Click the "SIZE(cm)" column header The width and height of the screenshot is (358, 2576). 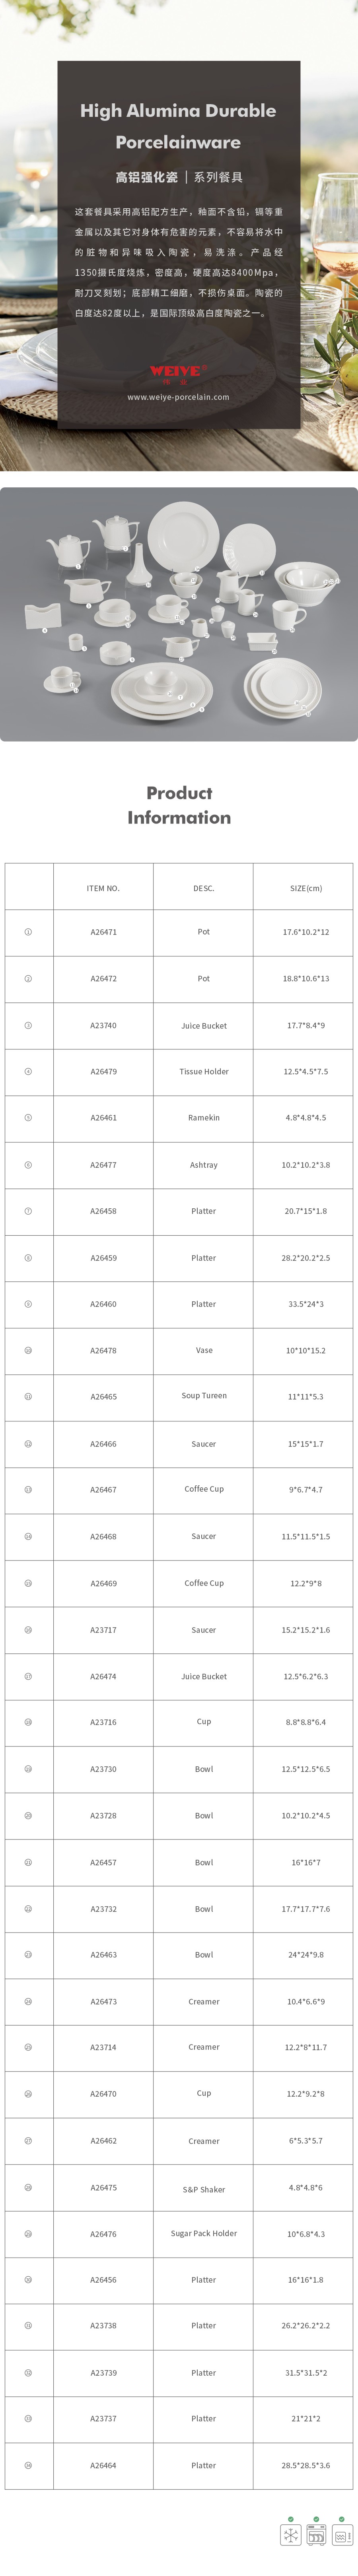(305, 888)
